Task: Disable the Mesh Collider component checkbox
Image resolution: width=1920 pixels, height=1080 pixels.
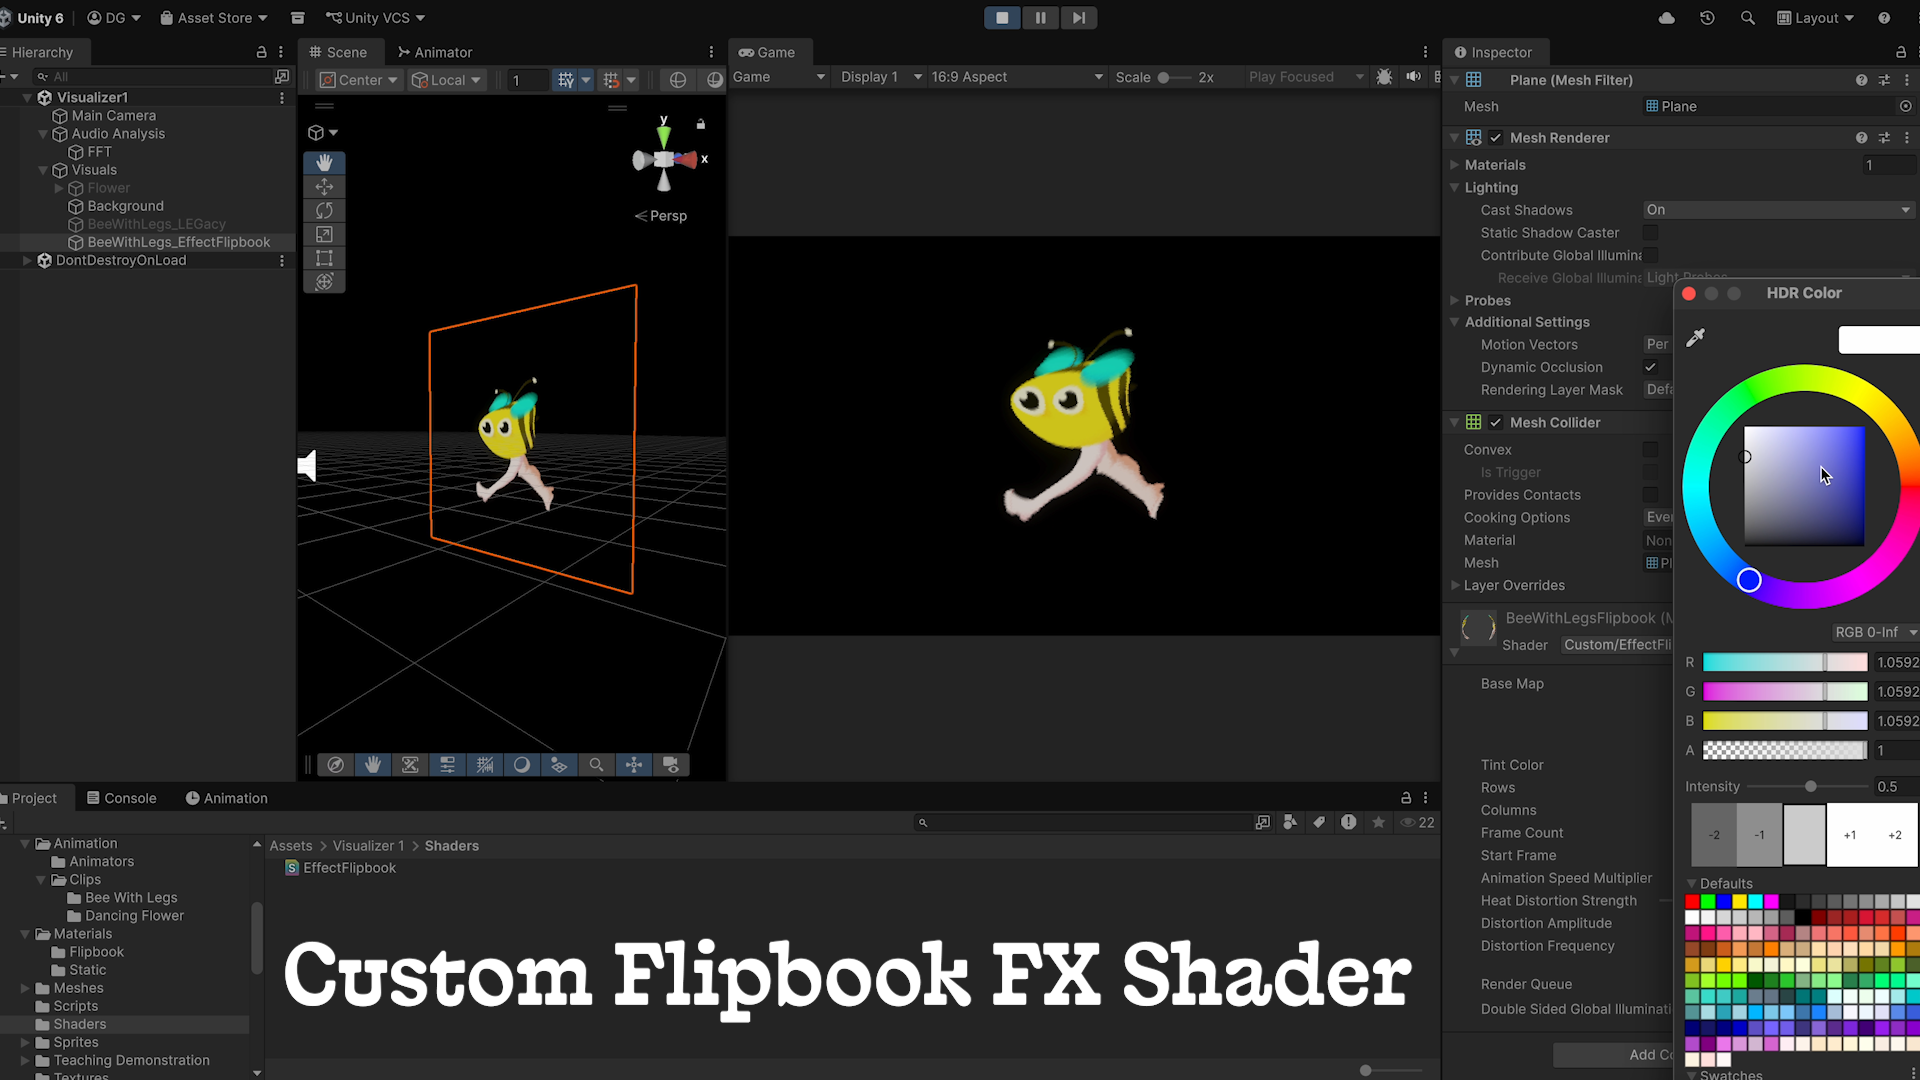Action: [x=1496, y=423]
